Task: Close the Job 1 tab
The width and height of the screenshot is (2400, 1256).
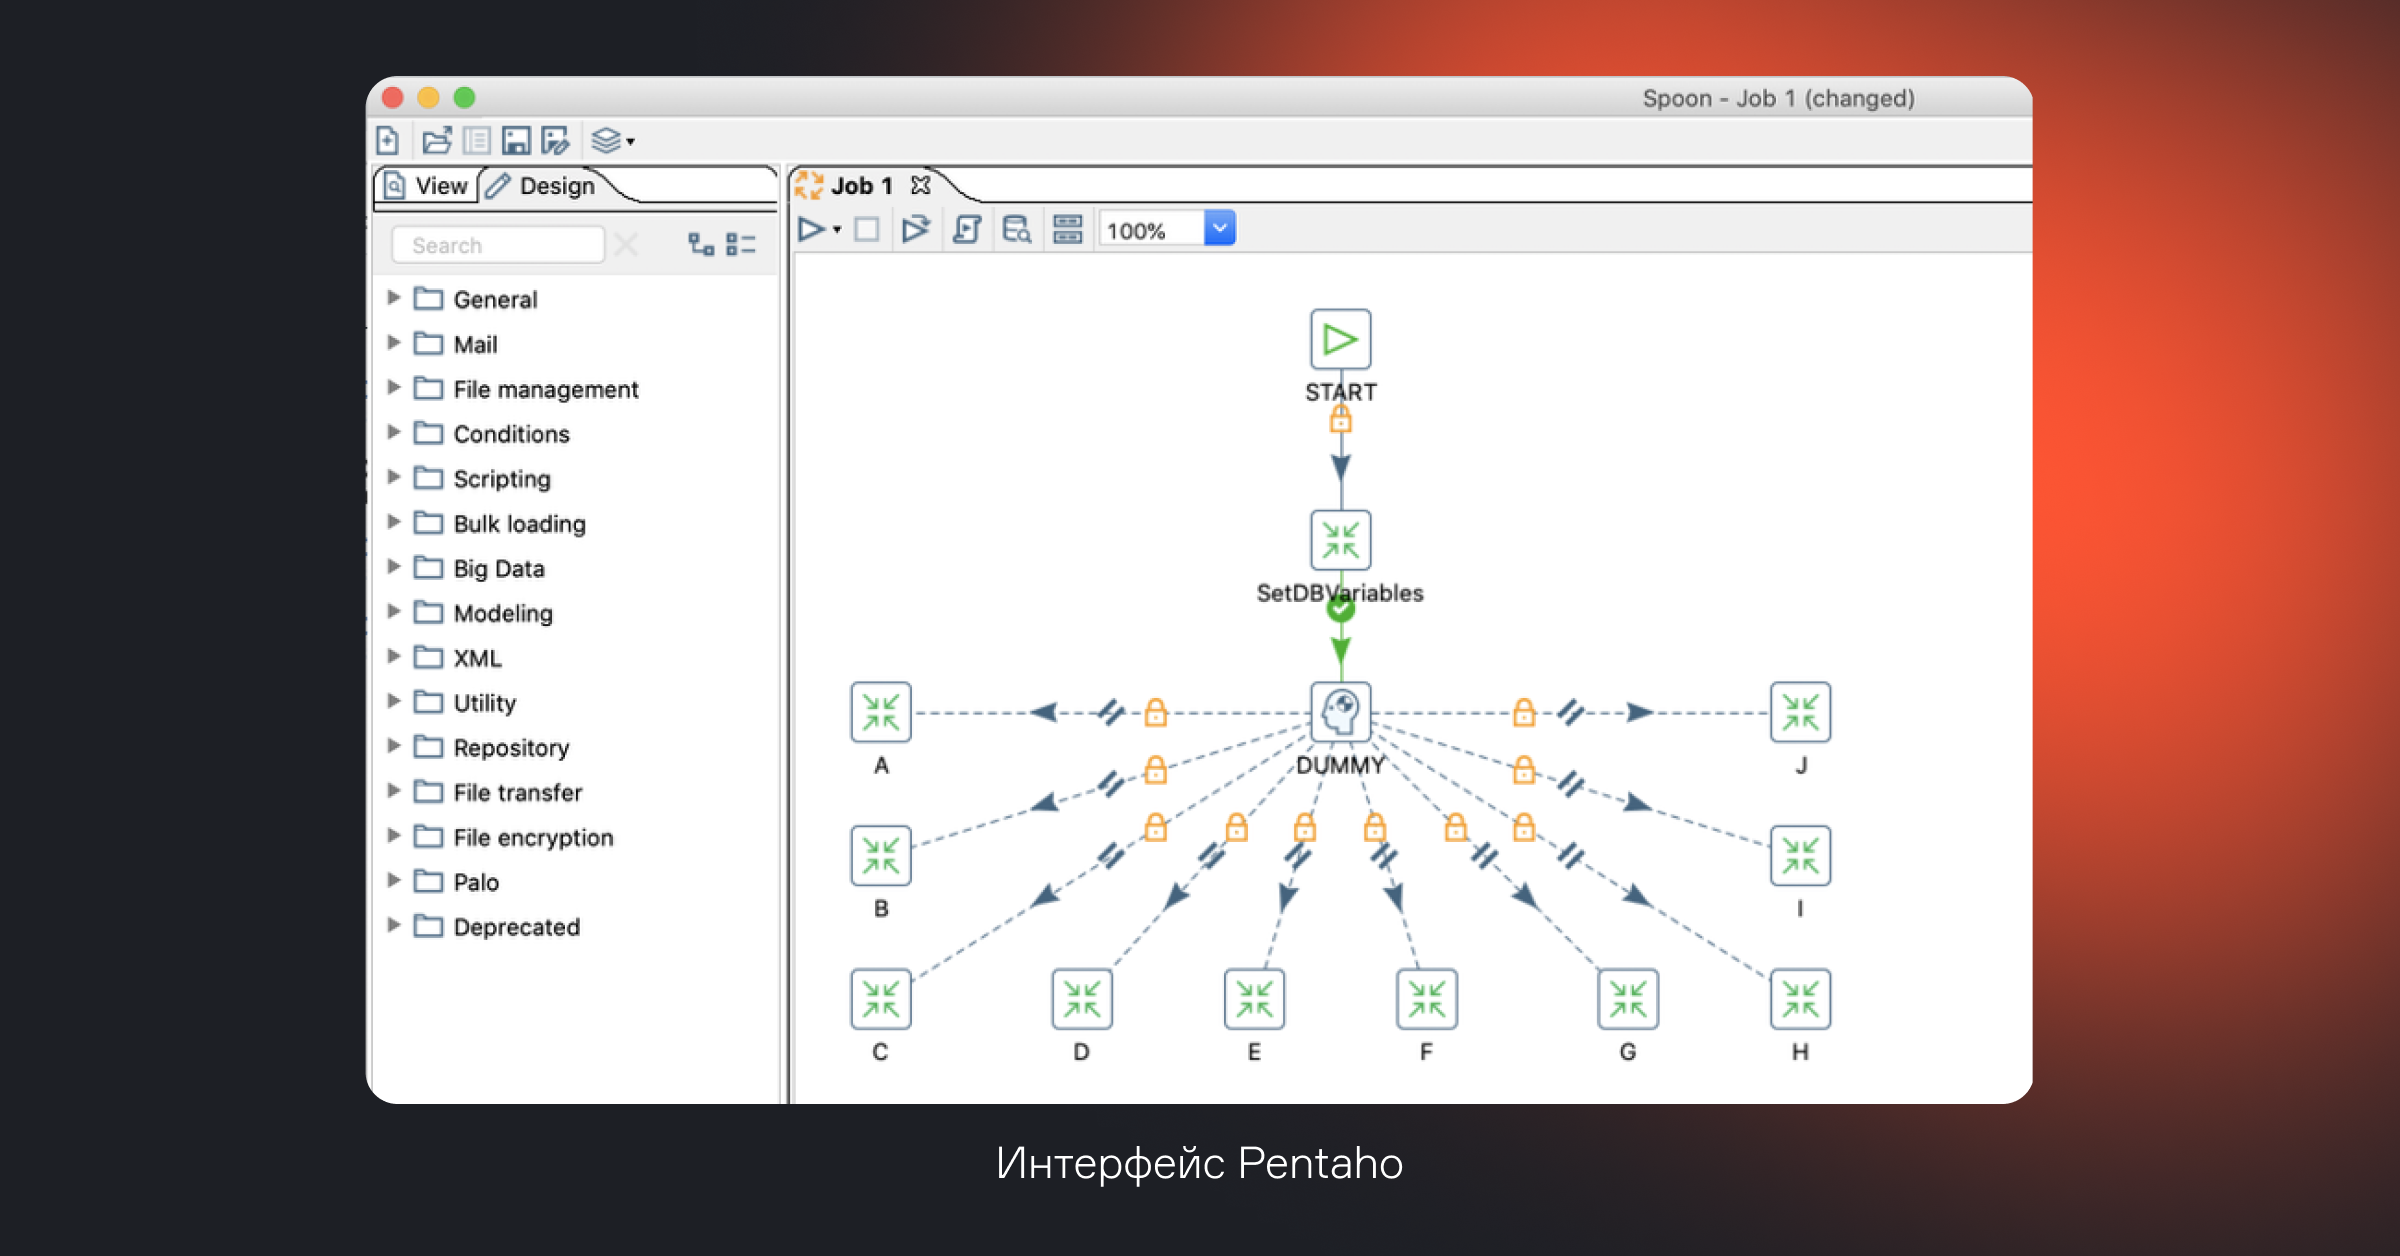Action: 921,186
